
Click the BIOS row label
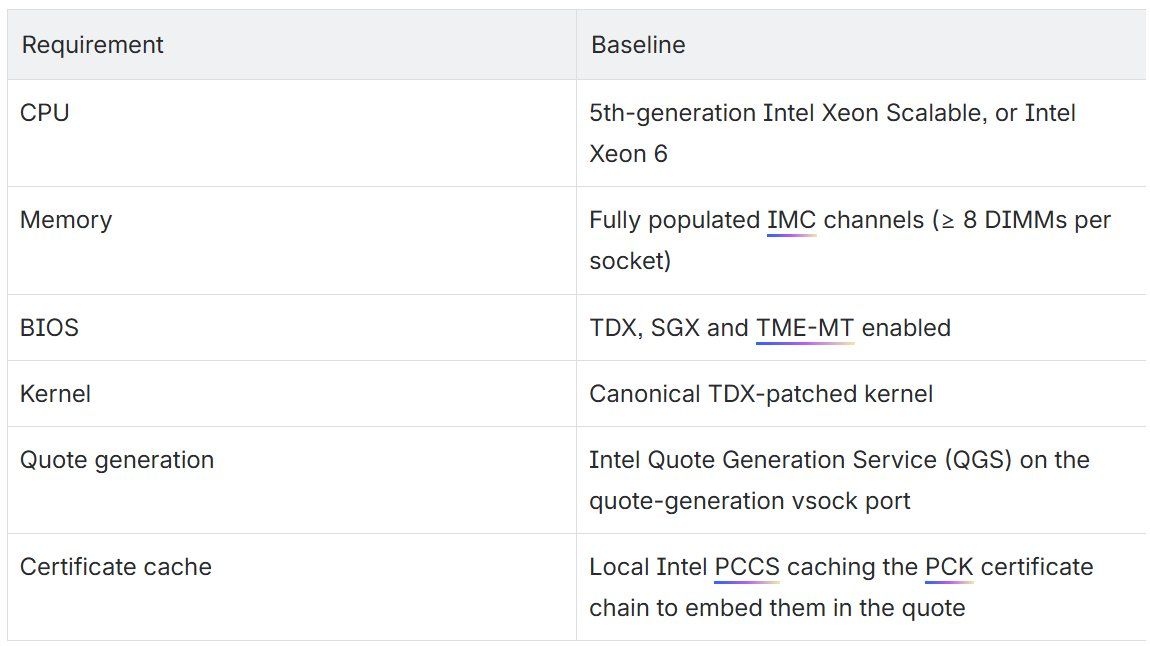49,328
